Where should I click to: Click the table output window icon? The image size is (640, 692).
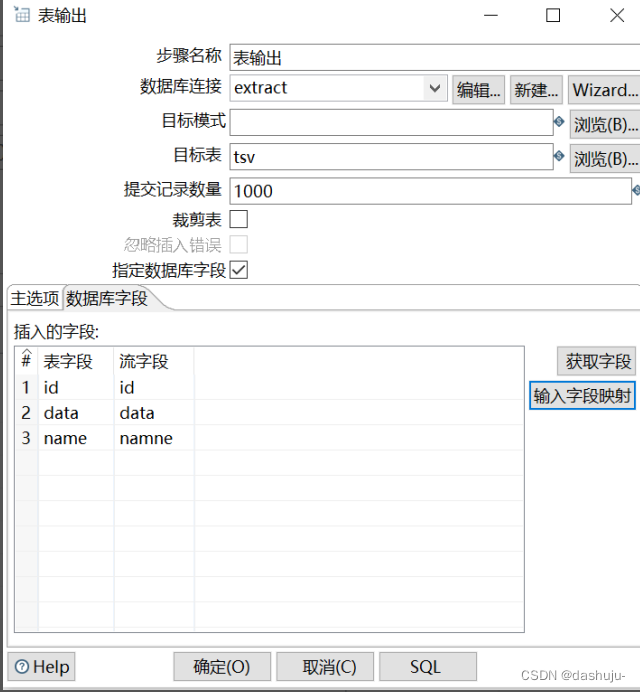tap(22, 15)
